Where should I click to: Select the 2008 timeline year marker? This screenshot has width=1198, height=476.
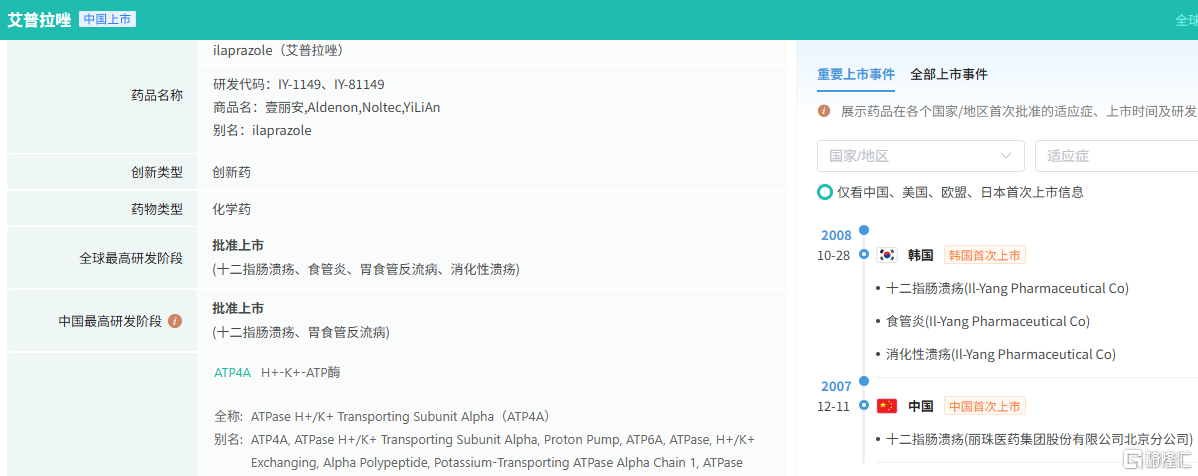(836, 235)
